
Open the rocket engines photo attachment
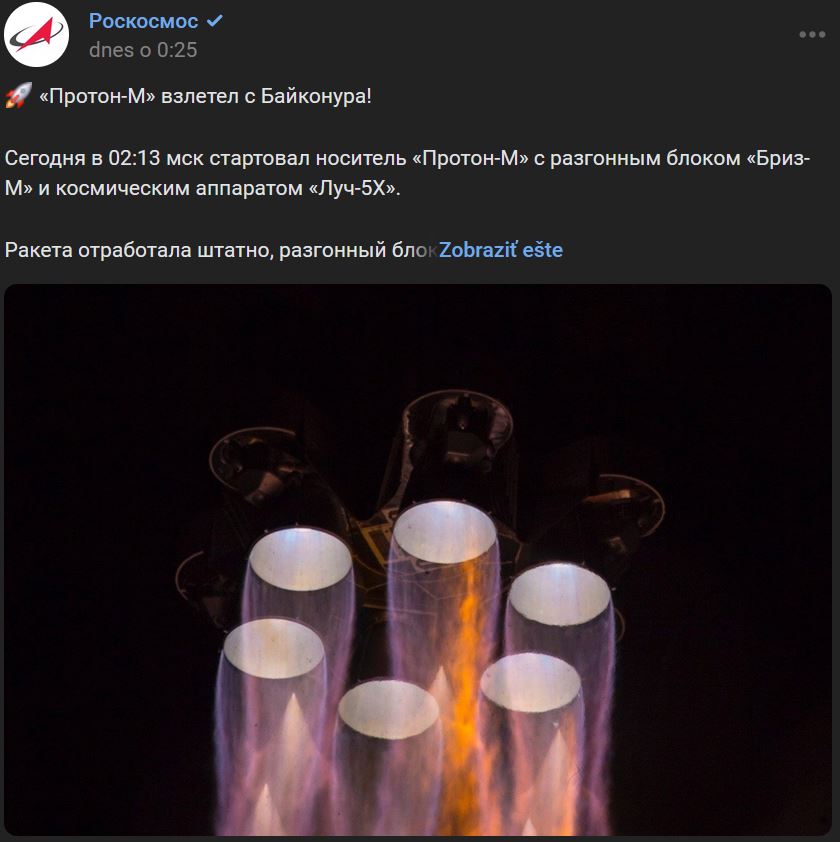[418, 560]
